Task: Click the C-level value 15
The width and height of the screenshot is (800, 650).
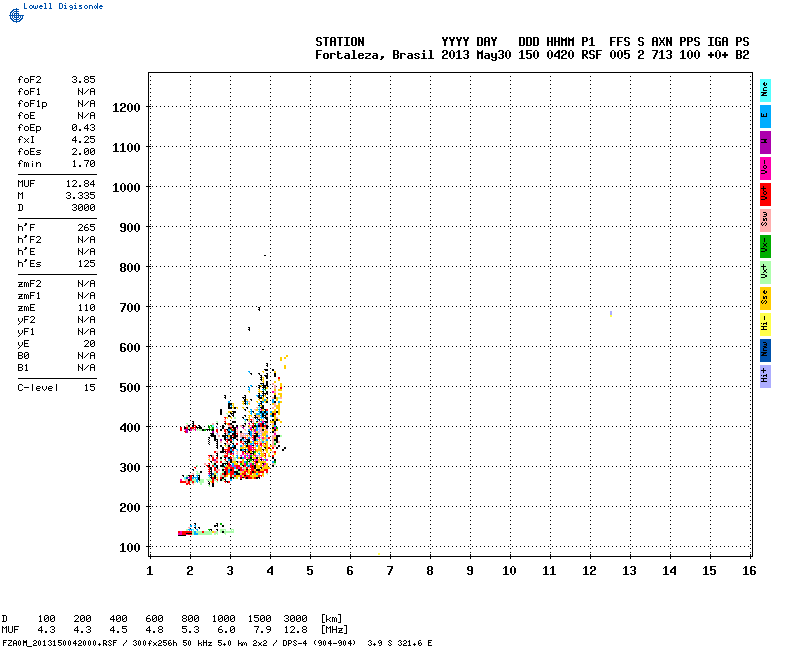Action: coord(90,388)
